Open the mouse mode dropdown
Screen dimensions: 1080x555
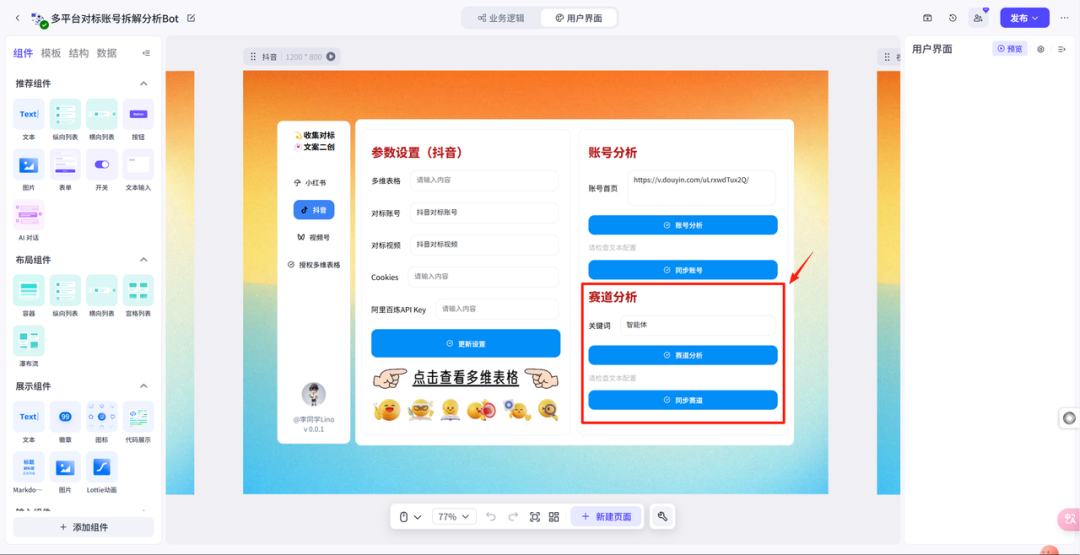click(x=411, y=516)
